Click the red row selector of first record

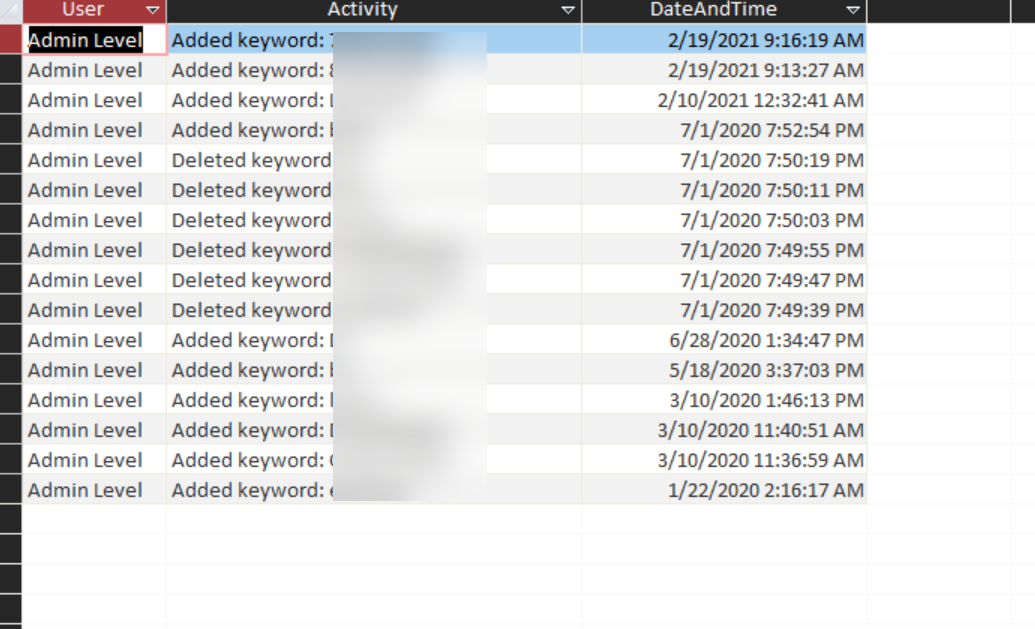click(11, 40)
